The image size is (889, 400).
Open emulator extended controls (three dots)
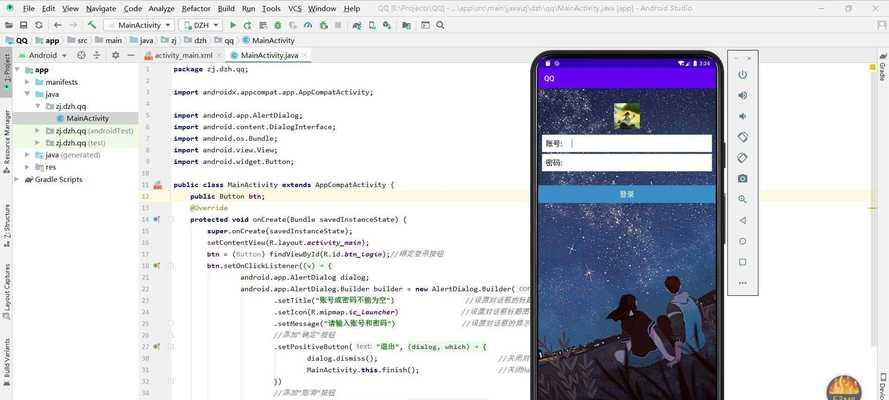tap(742, 283)
